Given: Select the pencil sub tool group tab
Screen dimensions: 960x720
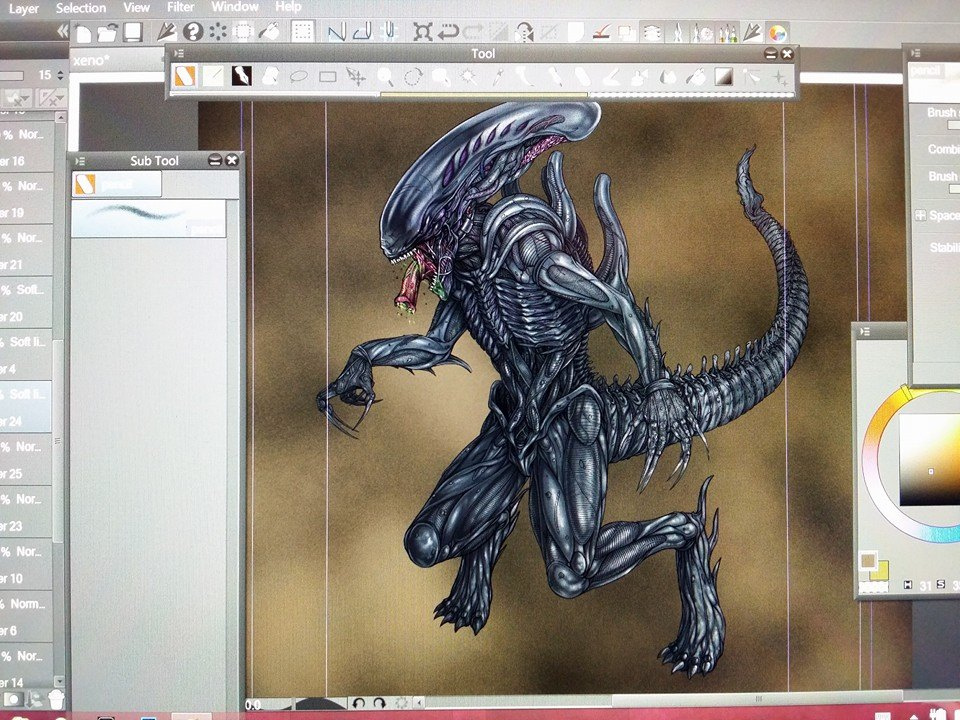Looking at the screenshot, I should pos(116,184).
